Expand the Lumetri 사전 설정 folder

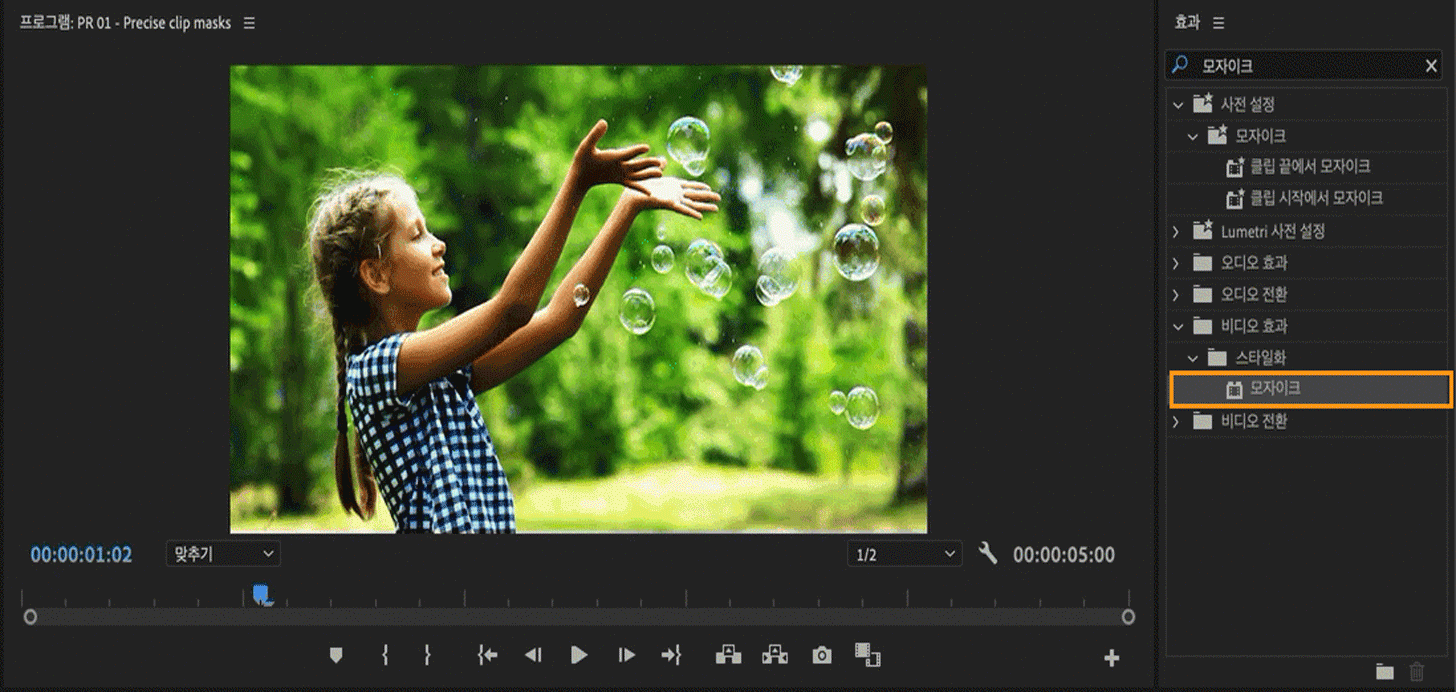1178,231
